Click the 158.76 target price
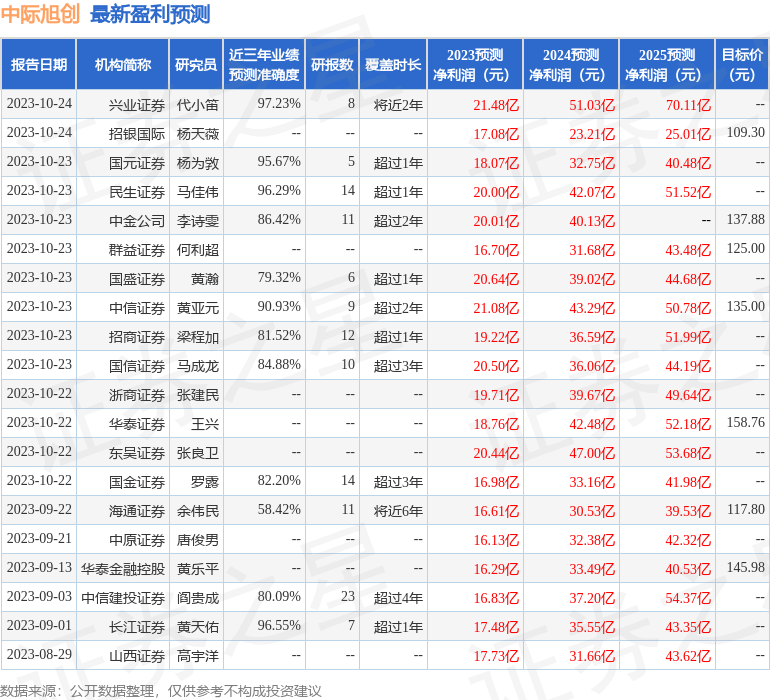 tap(745, 422)
